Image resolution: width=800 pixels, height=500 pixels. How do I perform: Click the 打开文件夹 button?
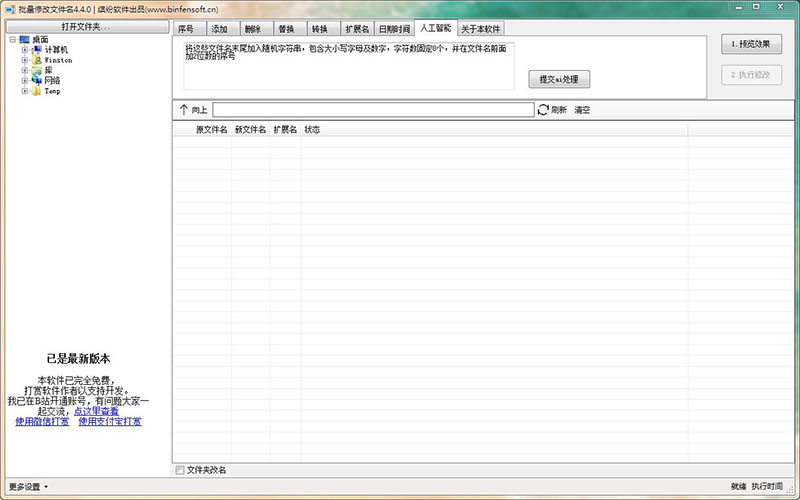(87, 27)
